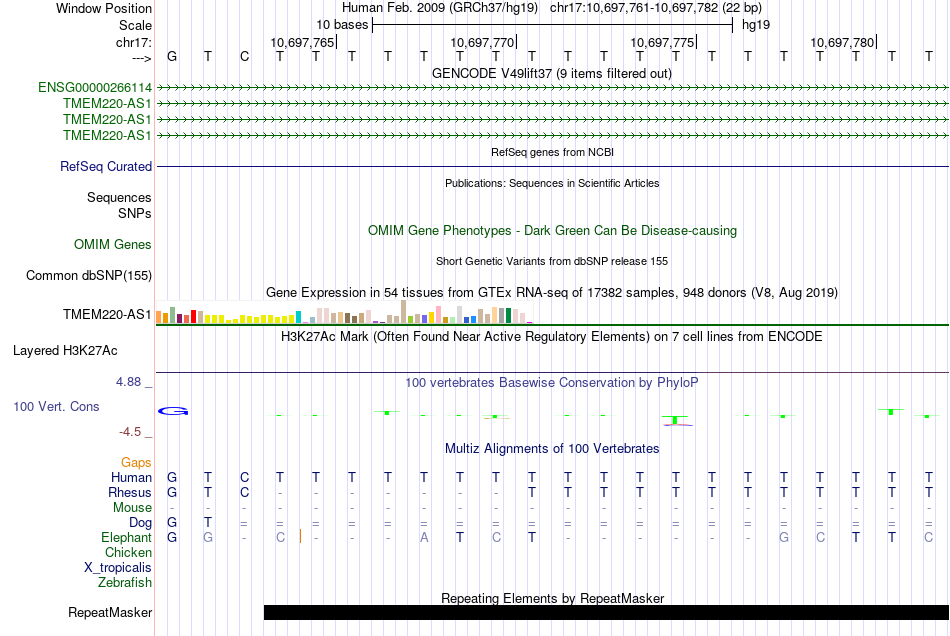This screenshot has width=950, height=636.
Task: Open Short Genetic Variants from dbSNP title
Action: coord(552,261)
